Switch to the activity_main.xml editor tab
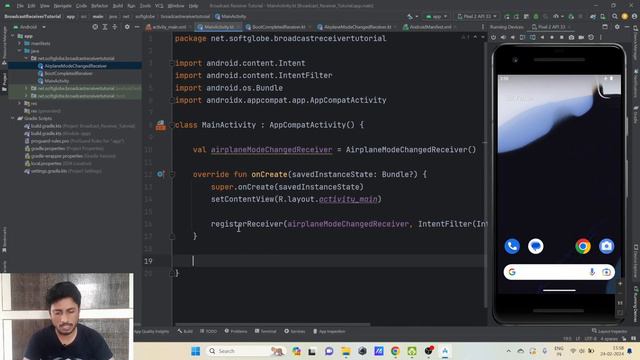This screenshot has height=360, width=640. point(166,27)
